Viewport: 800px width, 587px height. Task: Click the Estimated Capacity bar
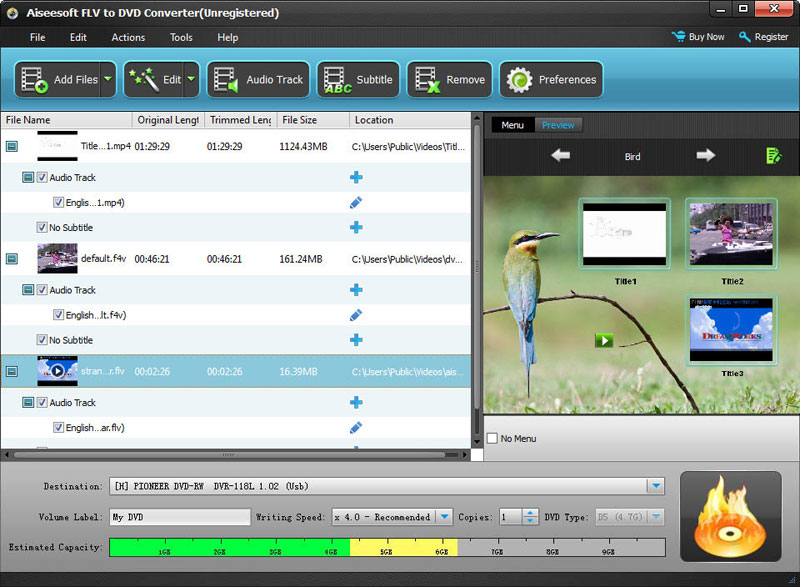click(x=387, y=547)
